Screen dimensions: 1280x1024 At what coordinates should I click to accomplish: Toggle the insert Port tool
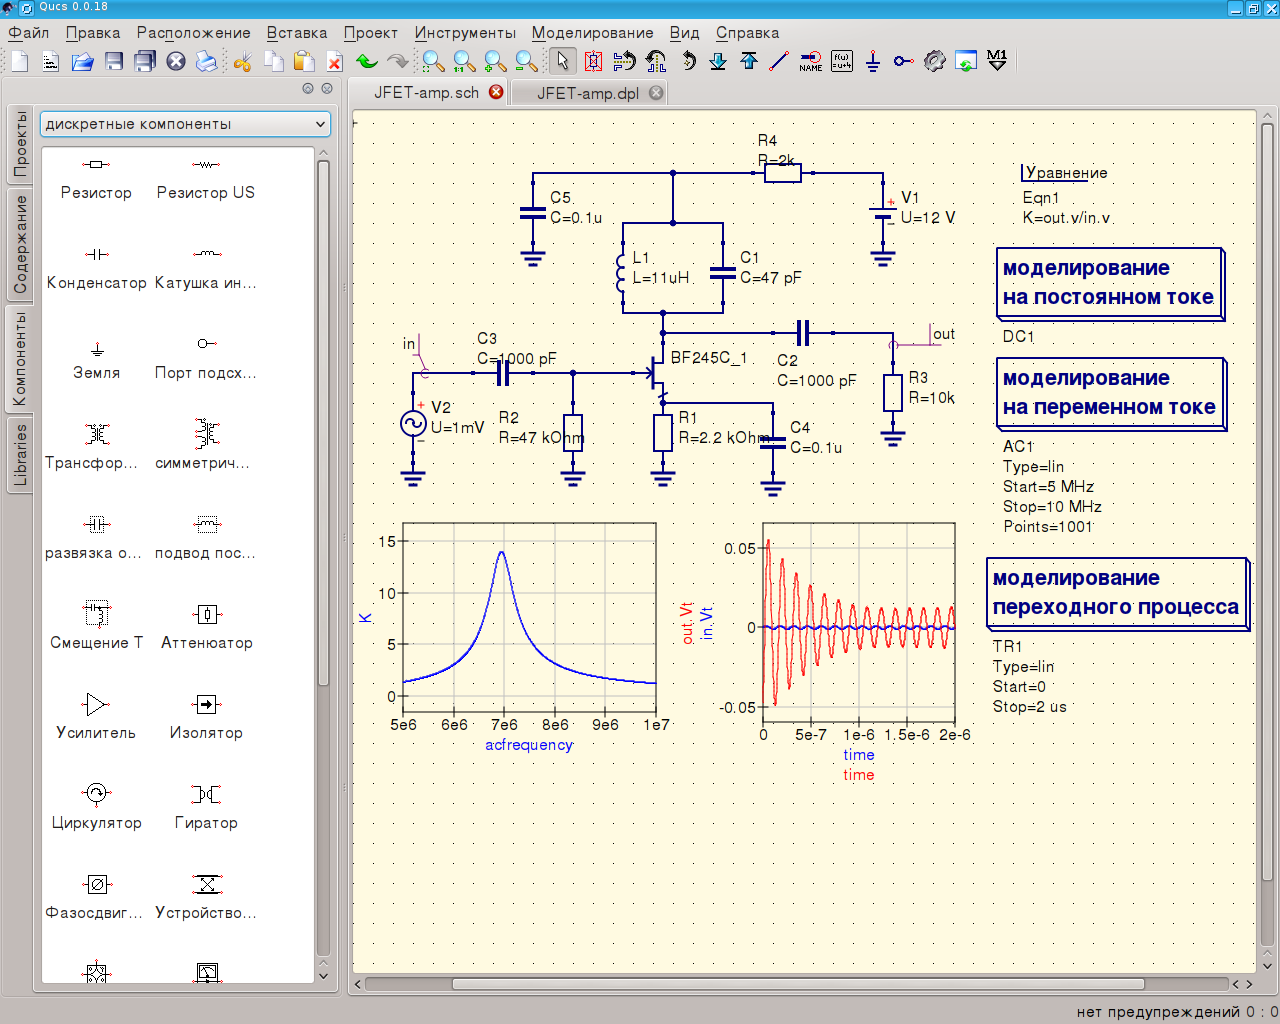903,62
